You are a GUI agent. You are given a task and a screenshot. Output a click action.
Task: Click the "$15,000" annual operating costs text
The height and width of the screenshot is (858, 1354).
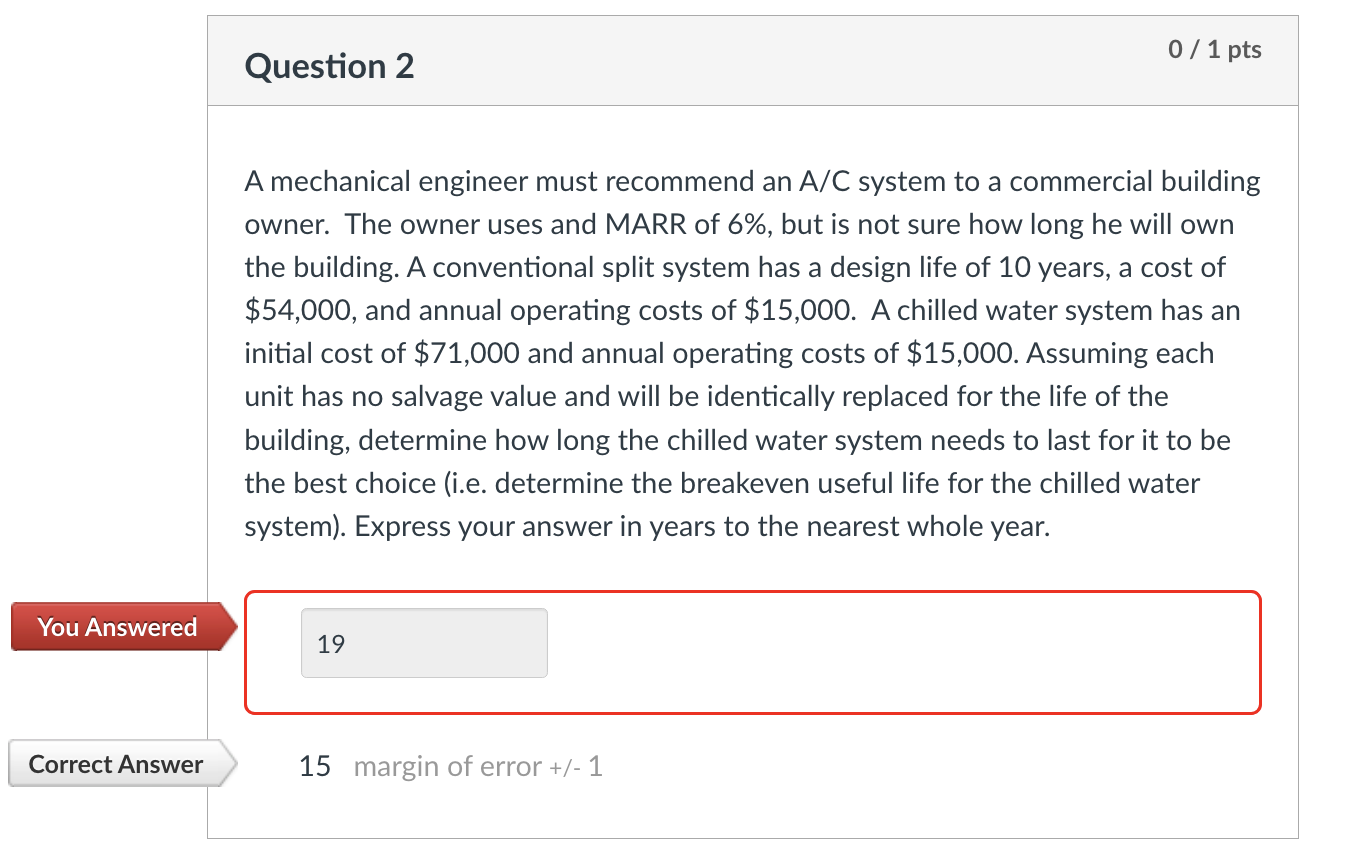tap(790, 310)
